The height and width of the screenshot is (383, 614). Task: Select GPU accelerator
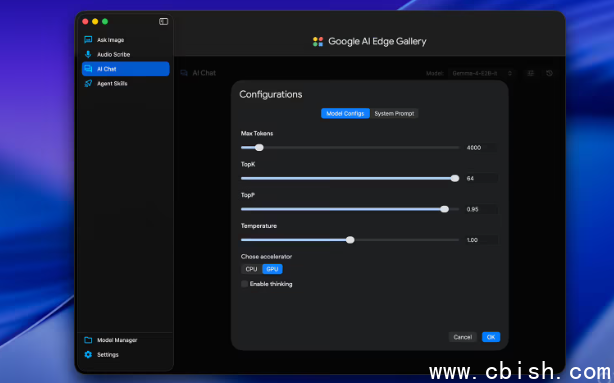point(272,269)
